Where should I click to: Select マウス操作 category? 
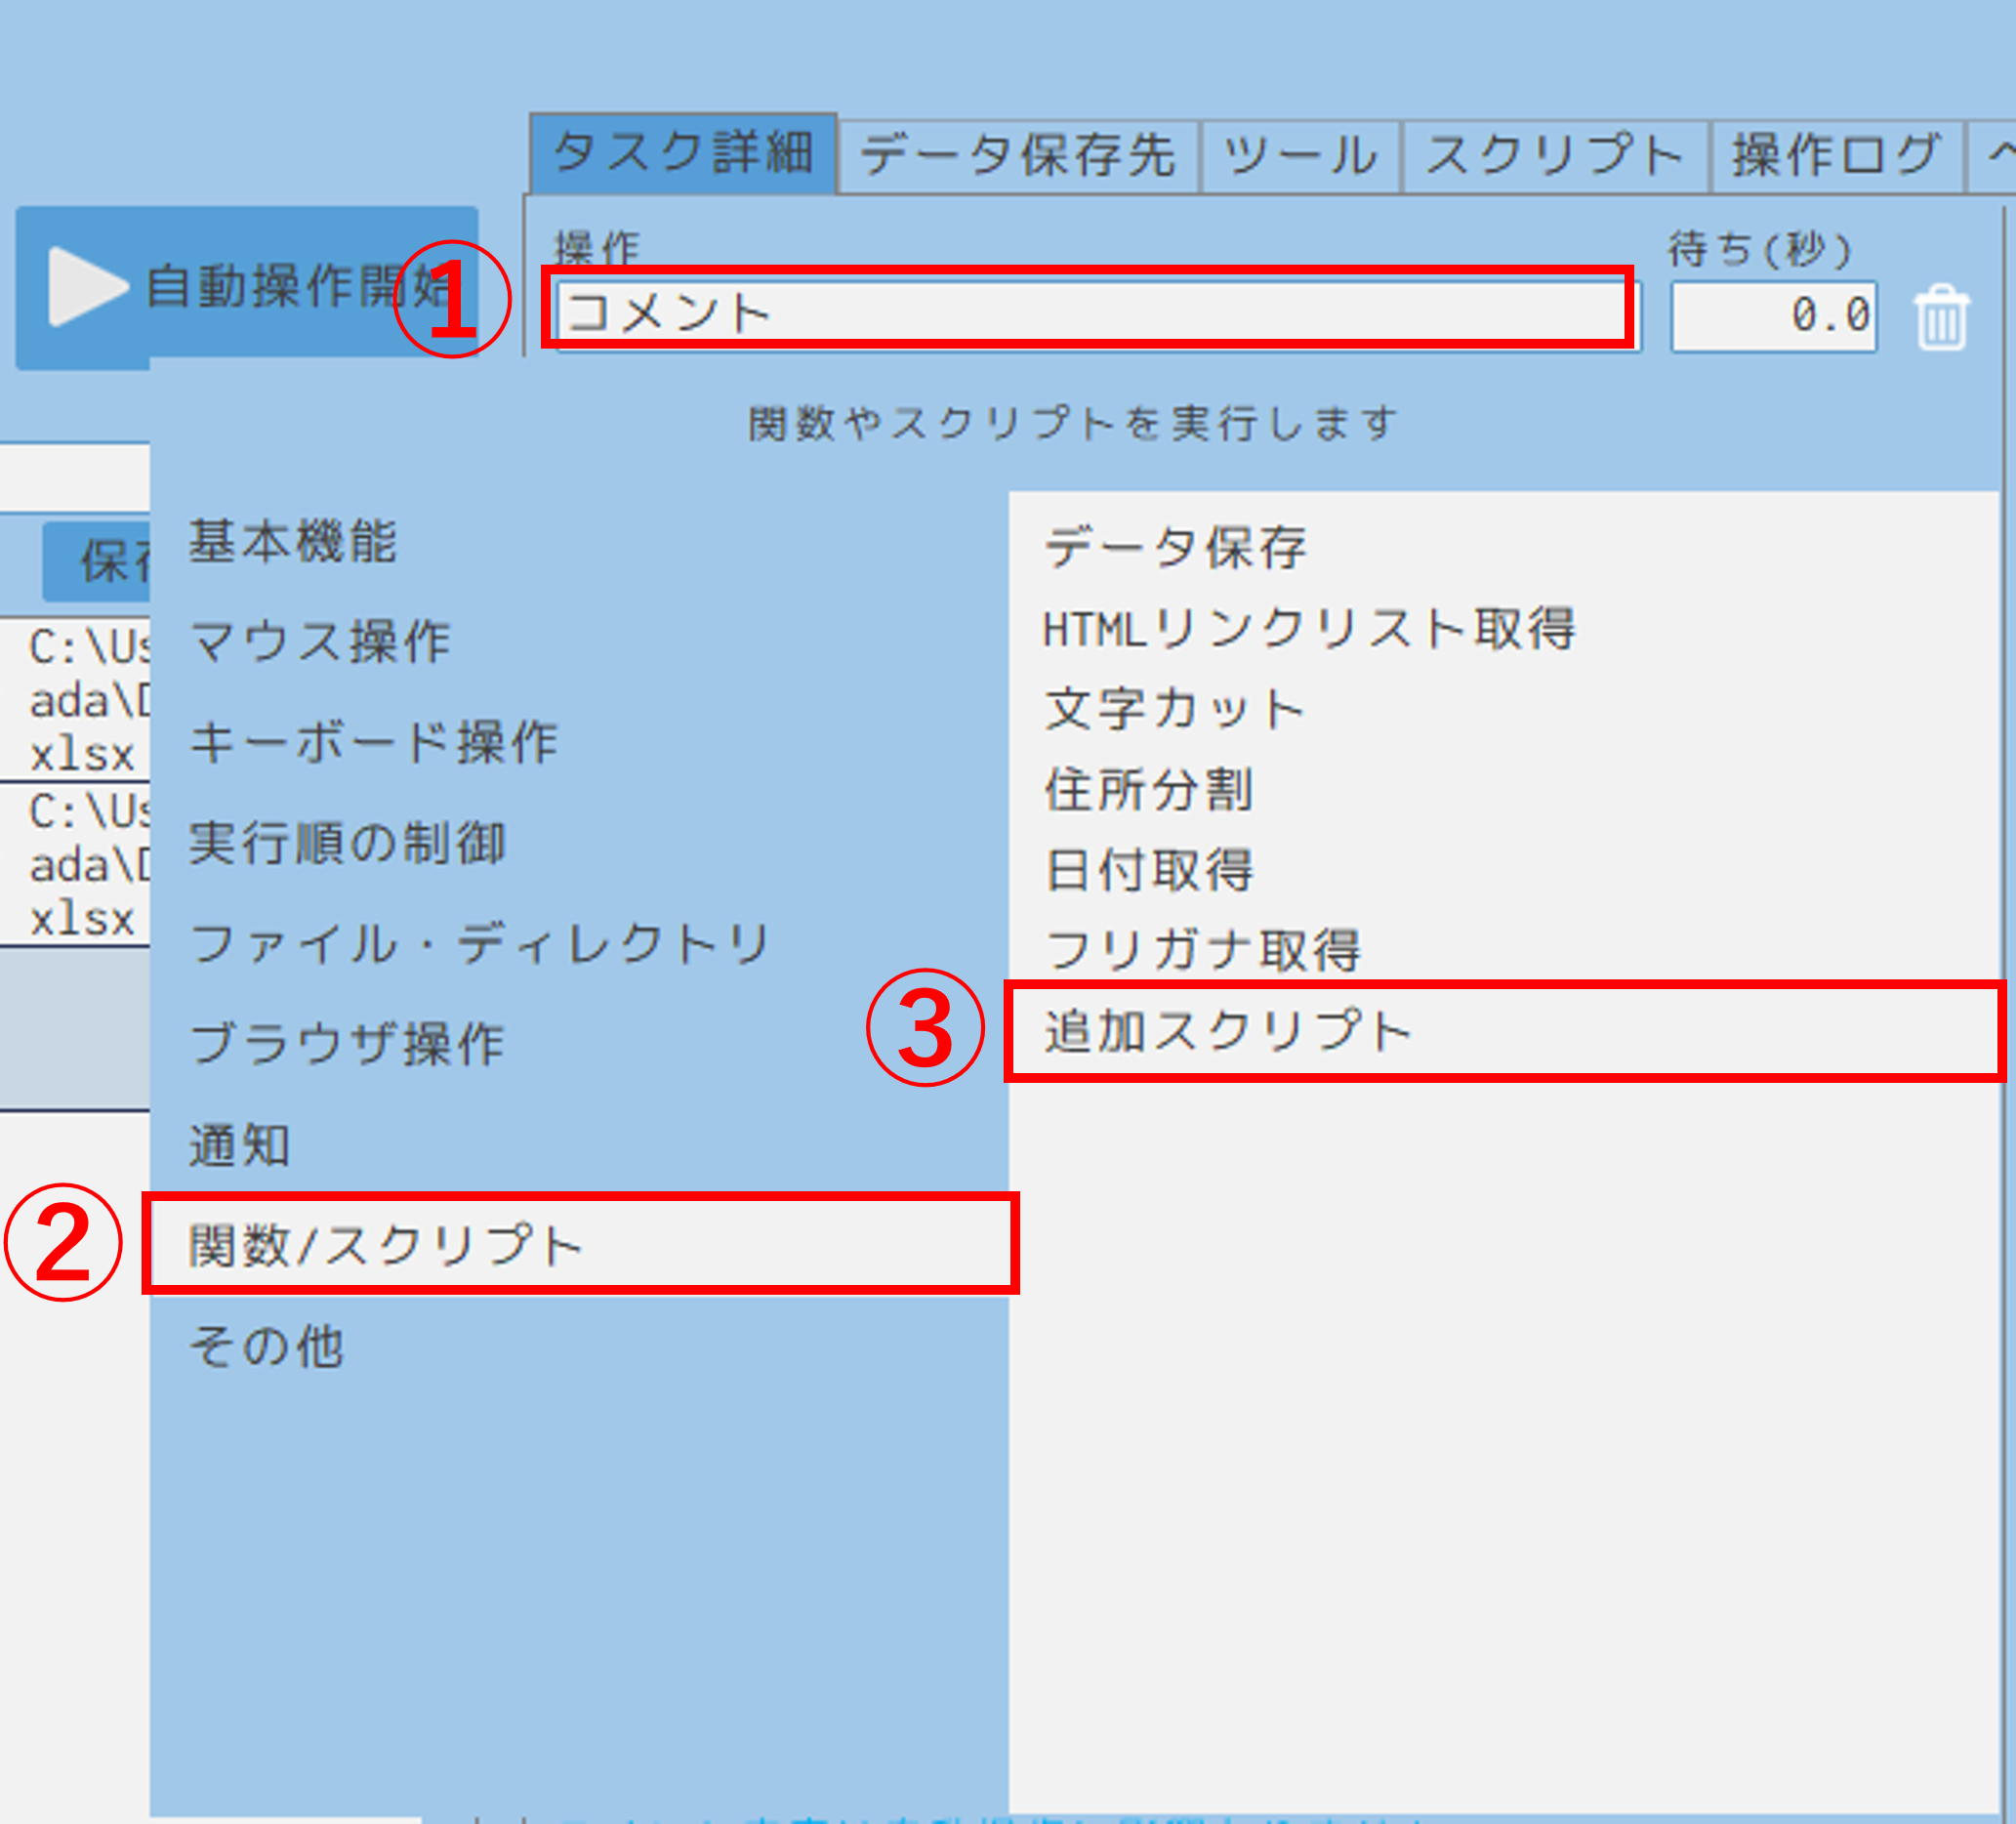320,642
